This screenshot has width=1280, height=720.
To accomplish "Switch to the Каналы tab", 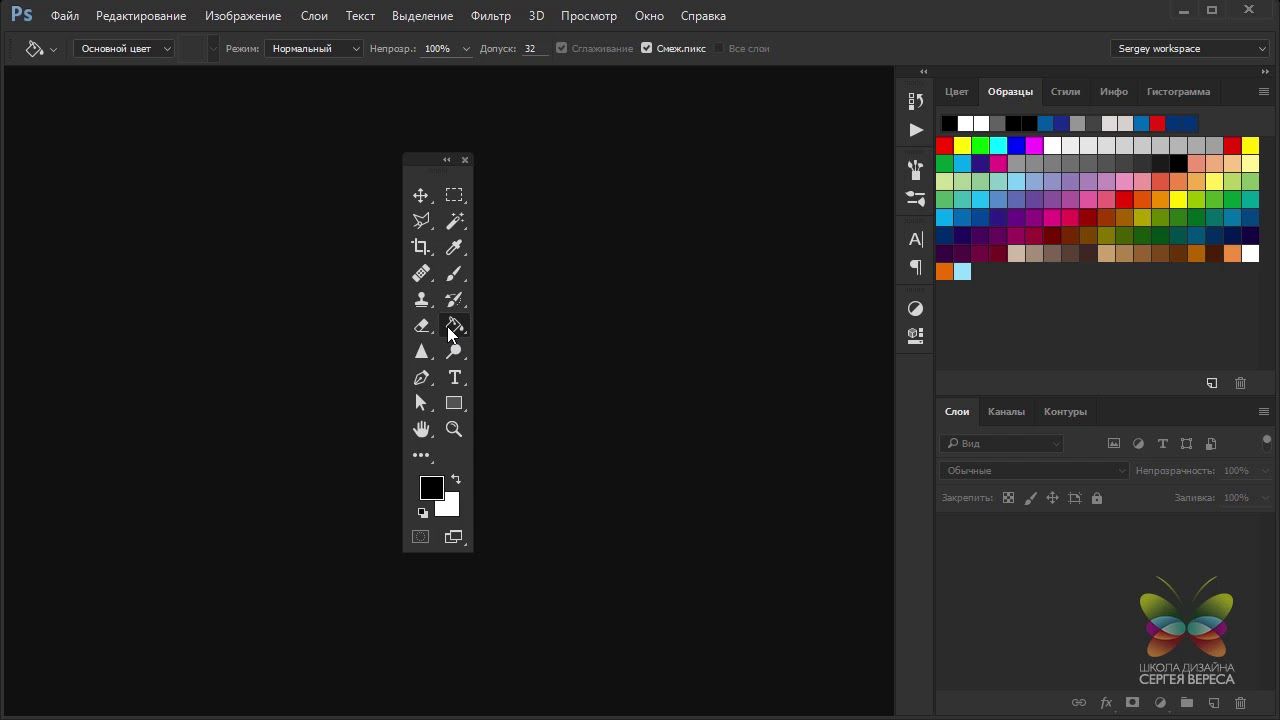I will click(1006, 411).
